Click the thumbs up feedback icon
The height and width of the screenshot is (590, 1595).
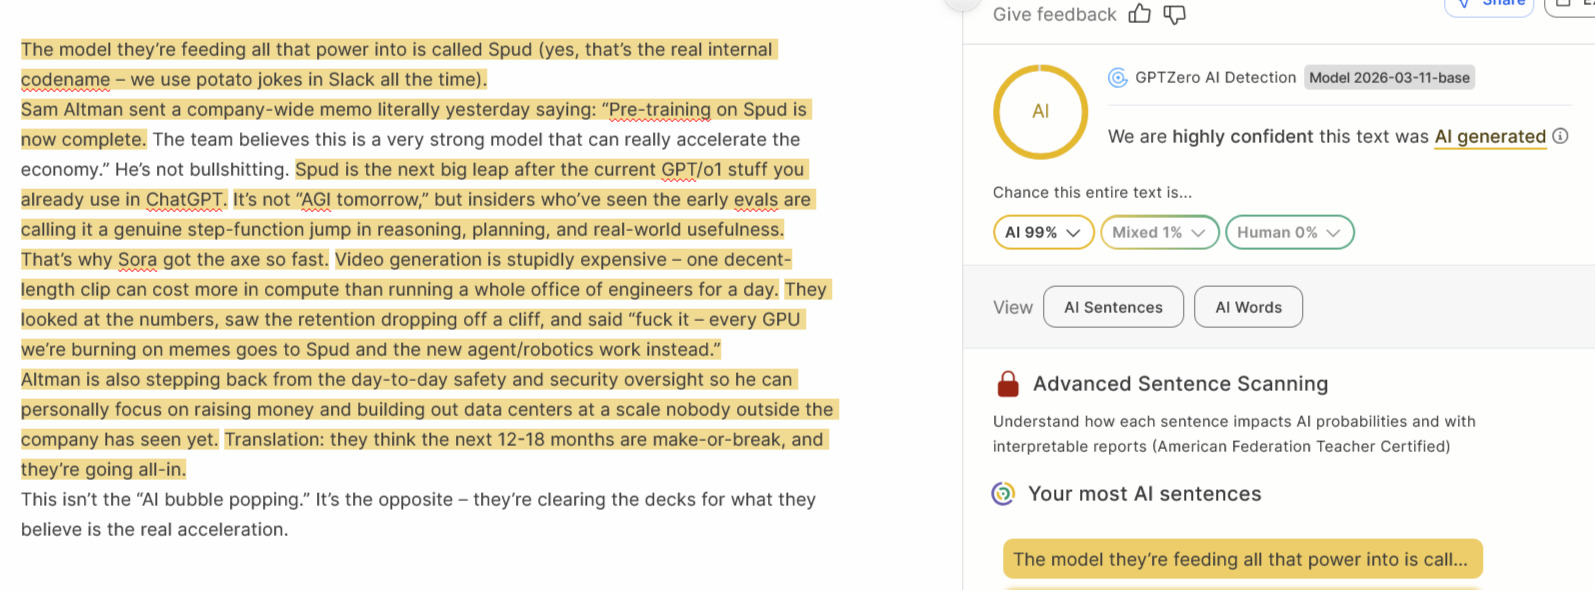pos(1139,14)
